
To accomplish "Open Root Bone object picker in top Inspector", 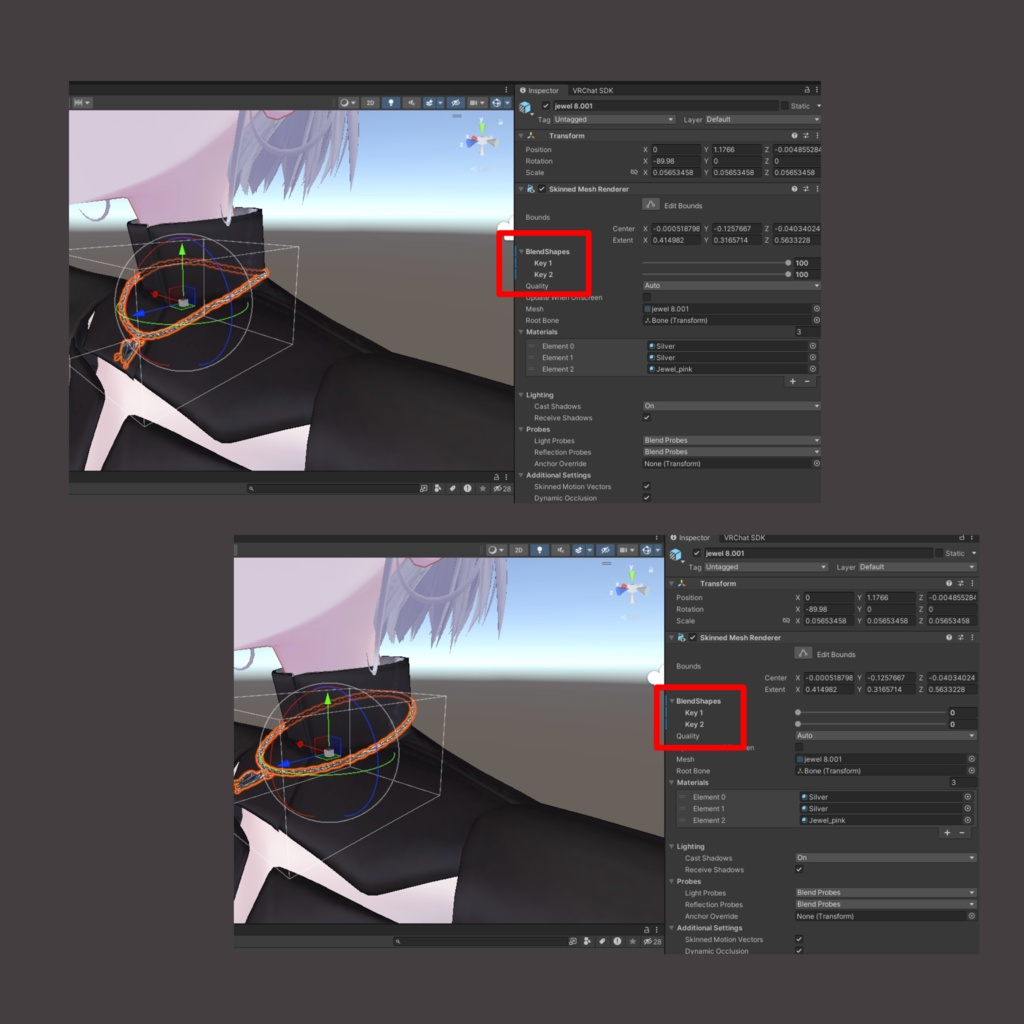I will (816, 320).
